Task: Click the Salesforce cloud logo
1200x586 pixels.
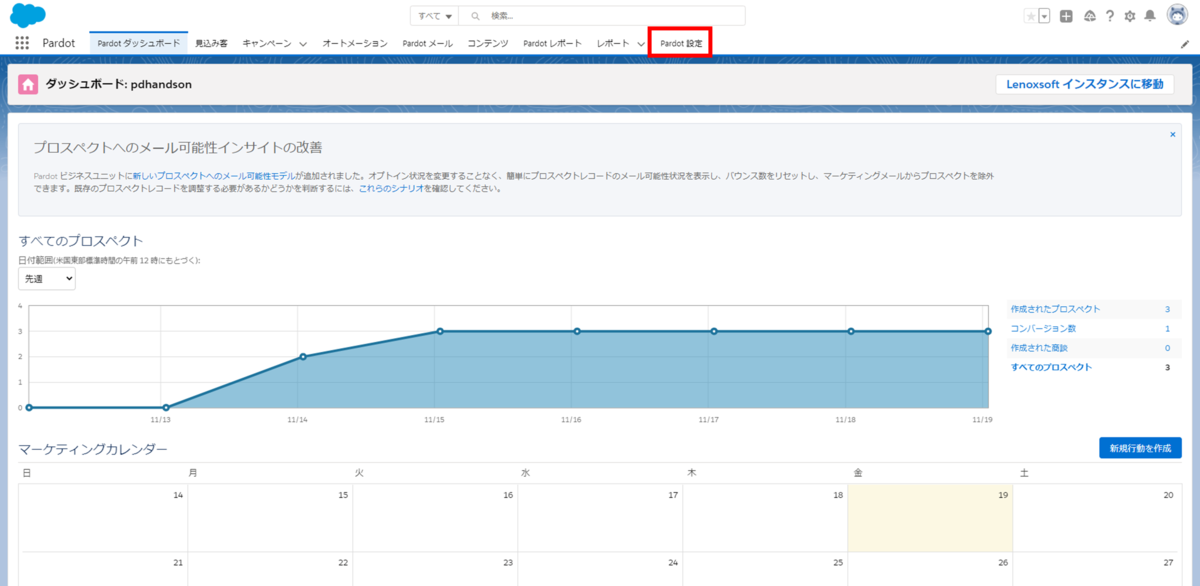Action: 28,15
